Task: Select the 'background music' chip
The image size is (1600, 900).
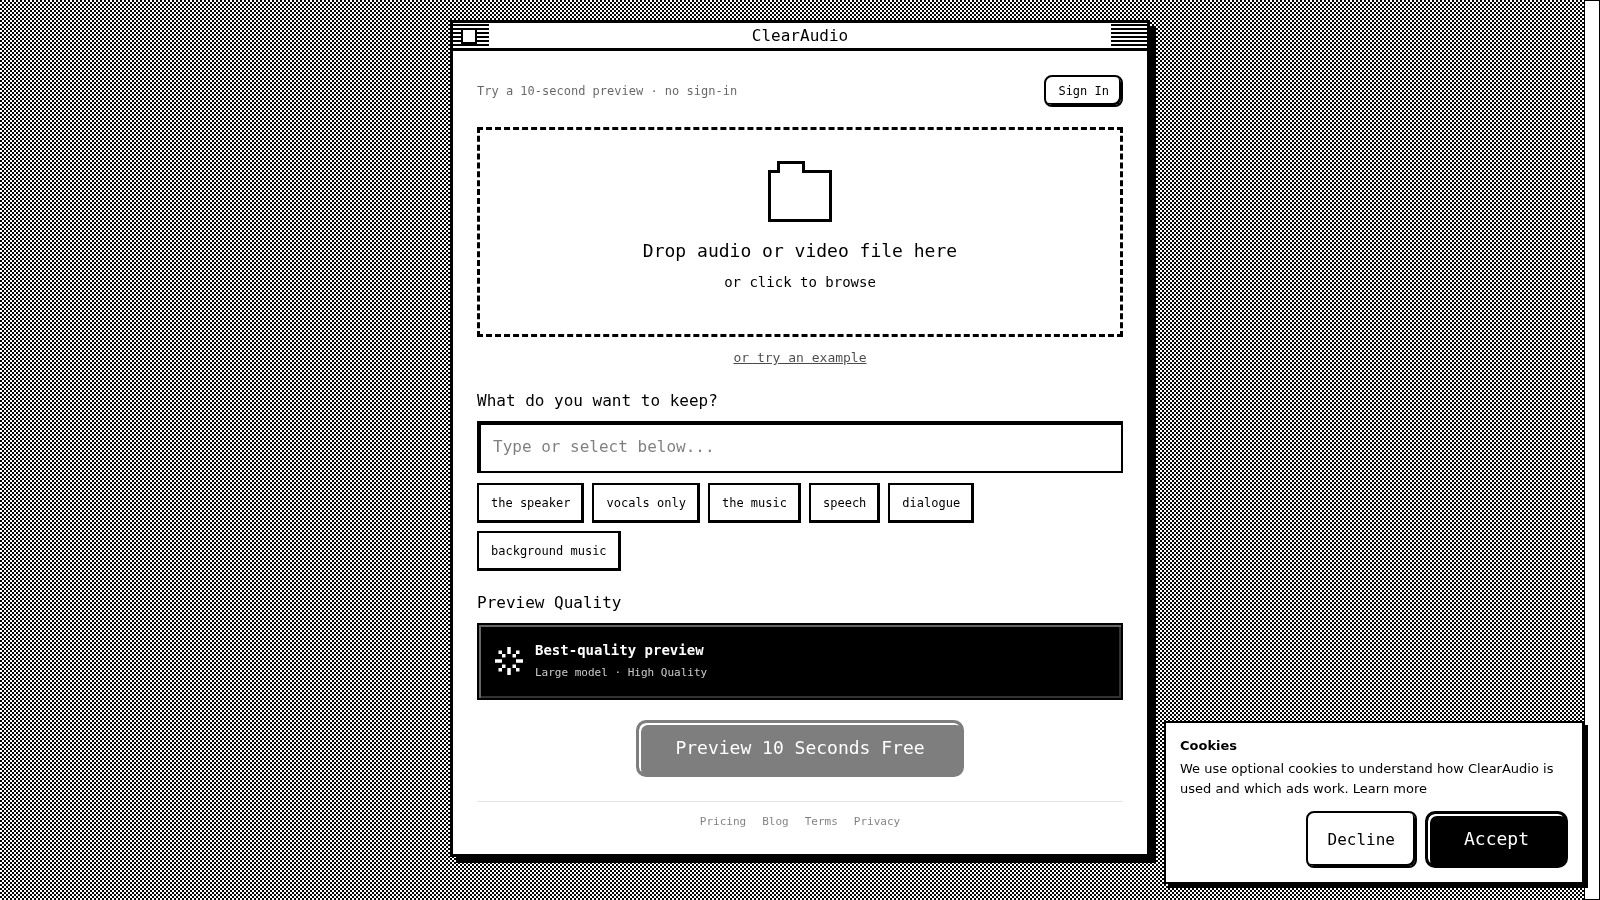Action: click(549, 551)
